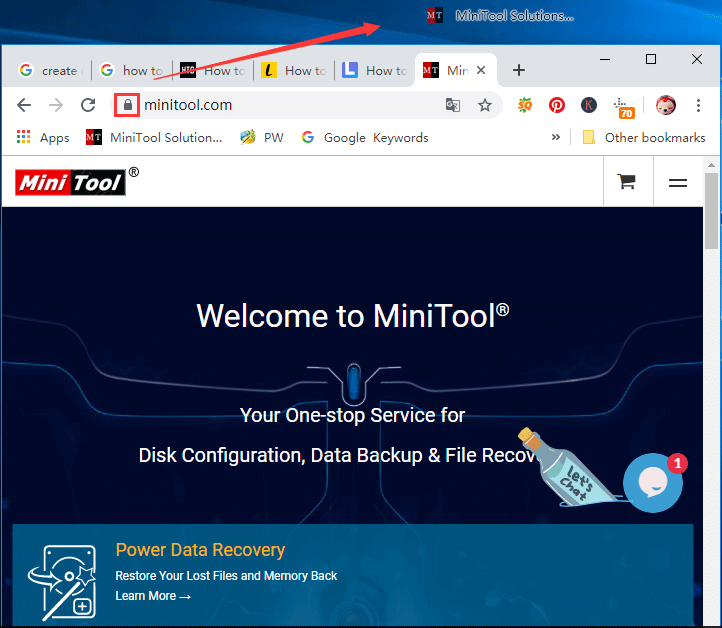Open the live chat bubble
This screenshot has height=628, width=722.
point(653,483)
